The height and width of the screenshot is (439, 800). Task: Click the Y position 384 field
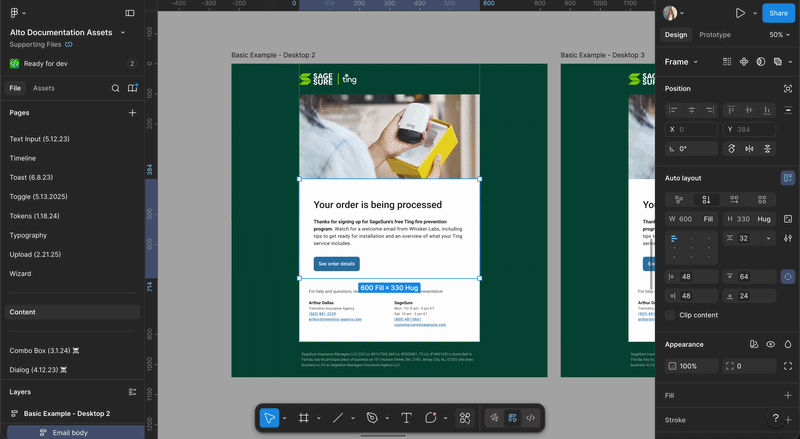coord(749,130)
